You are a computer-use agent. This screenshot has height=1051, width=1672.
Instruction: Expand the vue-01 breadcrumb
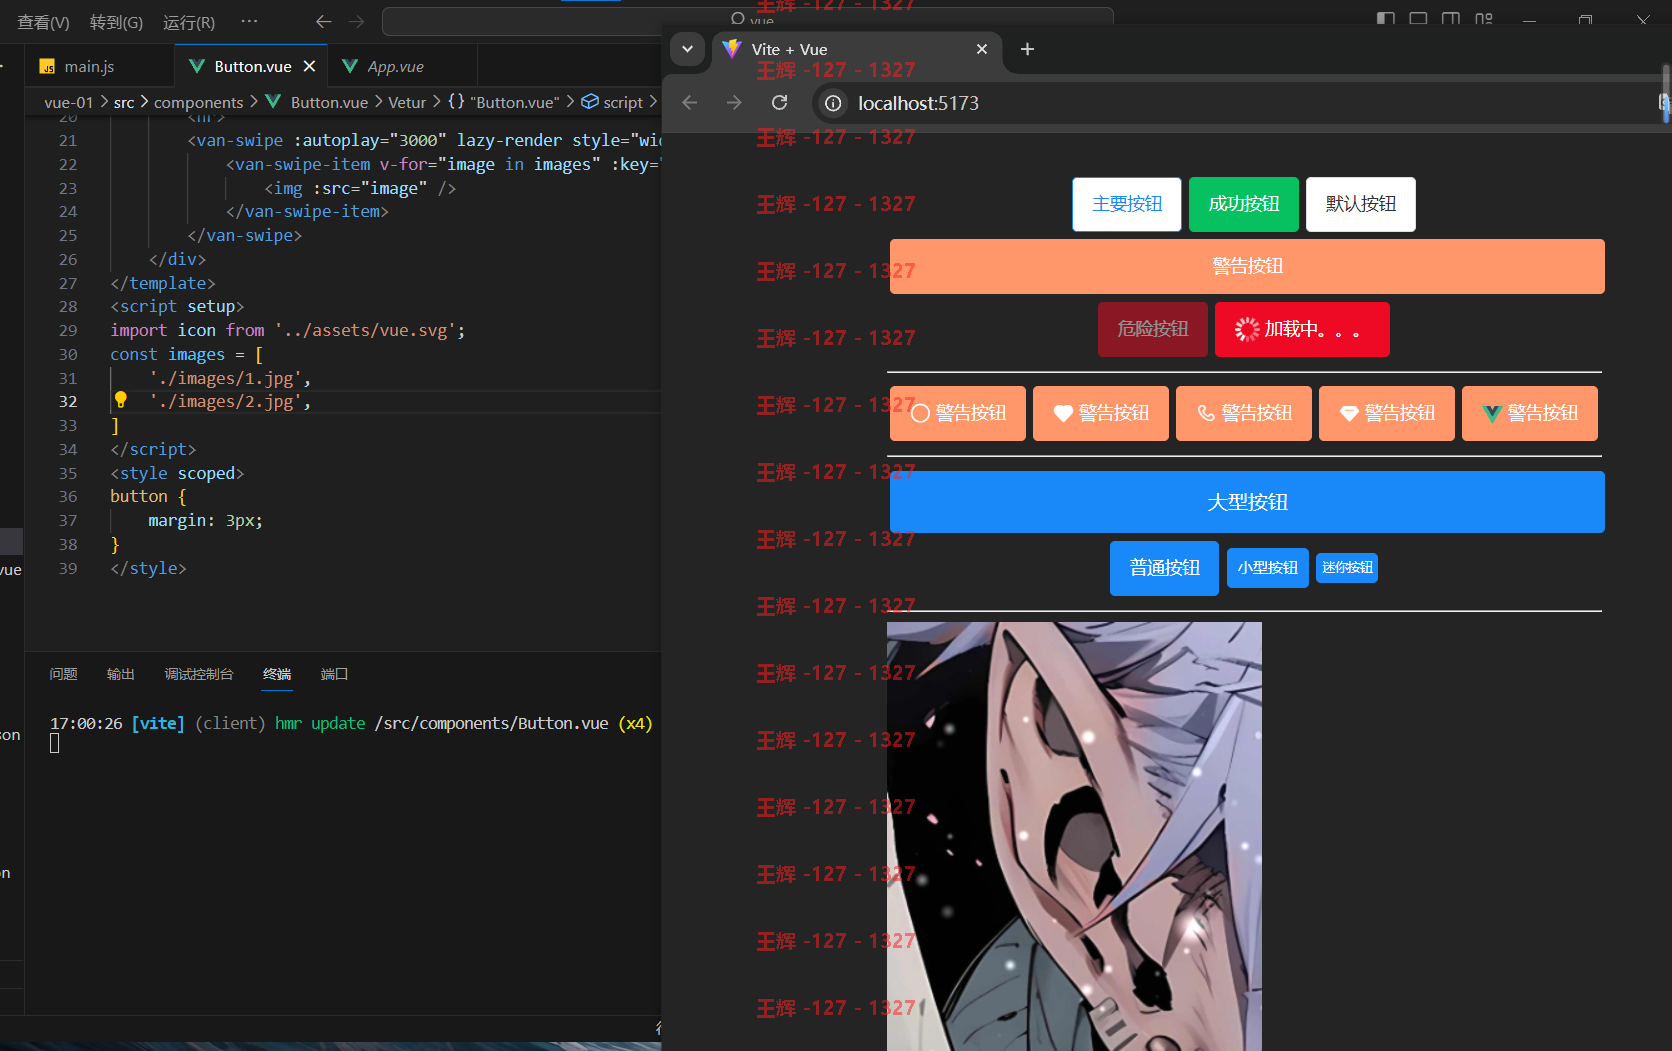pos(68,102)
